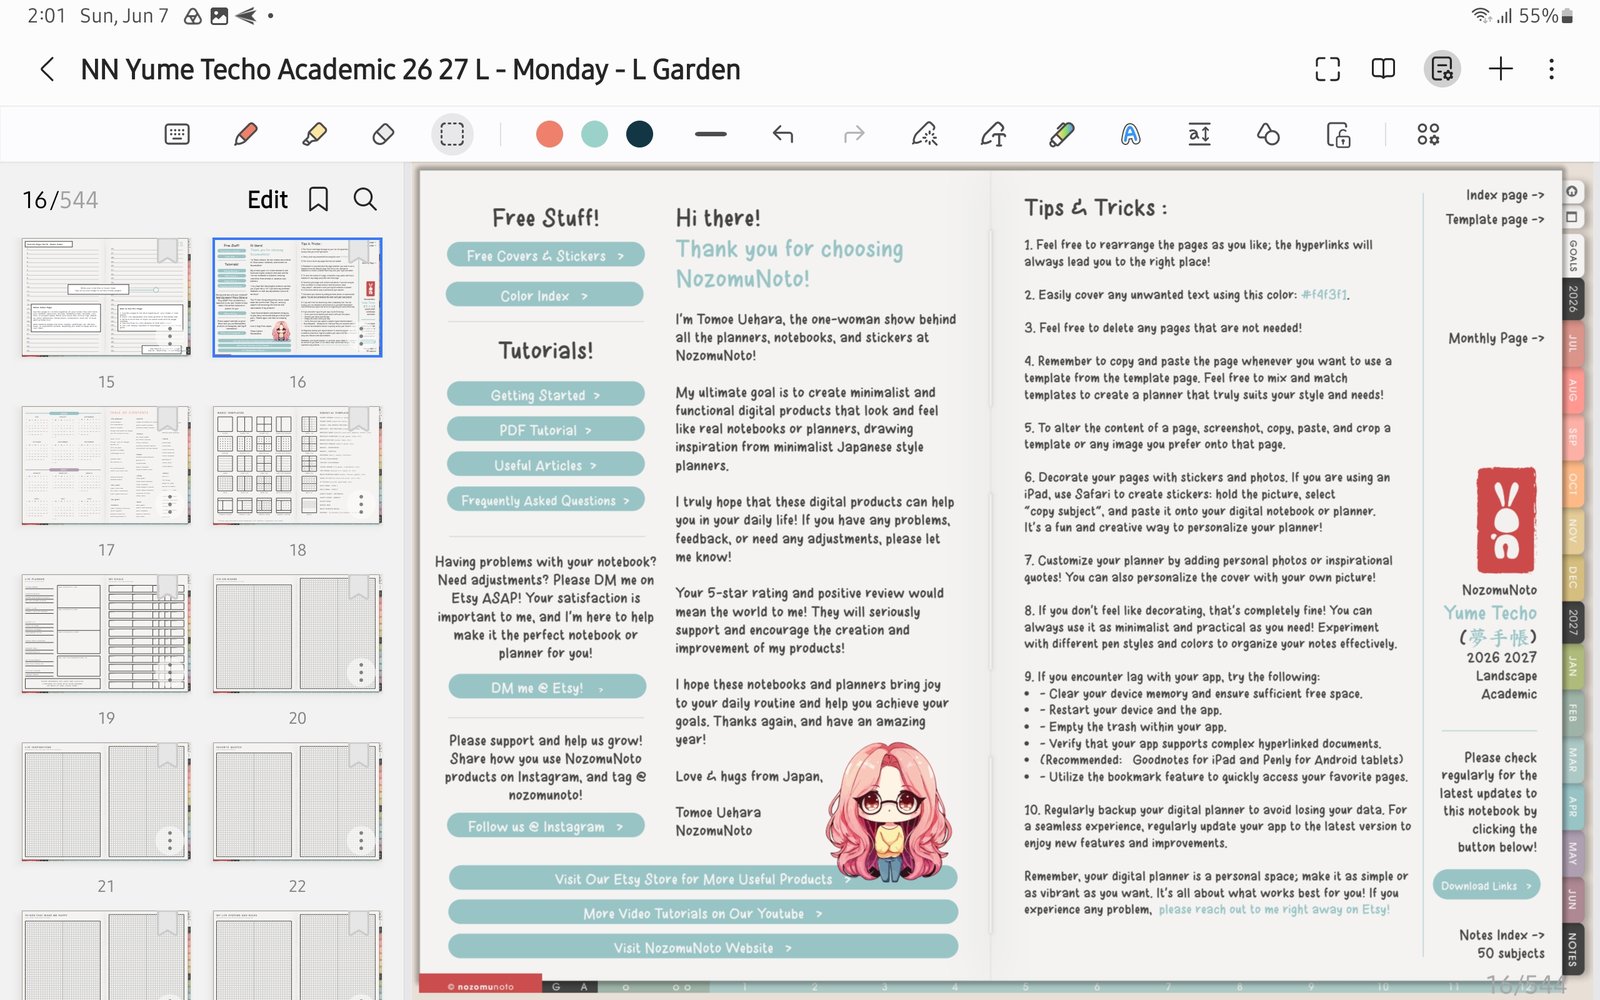Jump to NOTES tab

tap(1572, 949)
